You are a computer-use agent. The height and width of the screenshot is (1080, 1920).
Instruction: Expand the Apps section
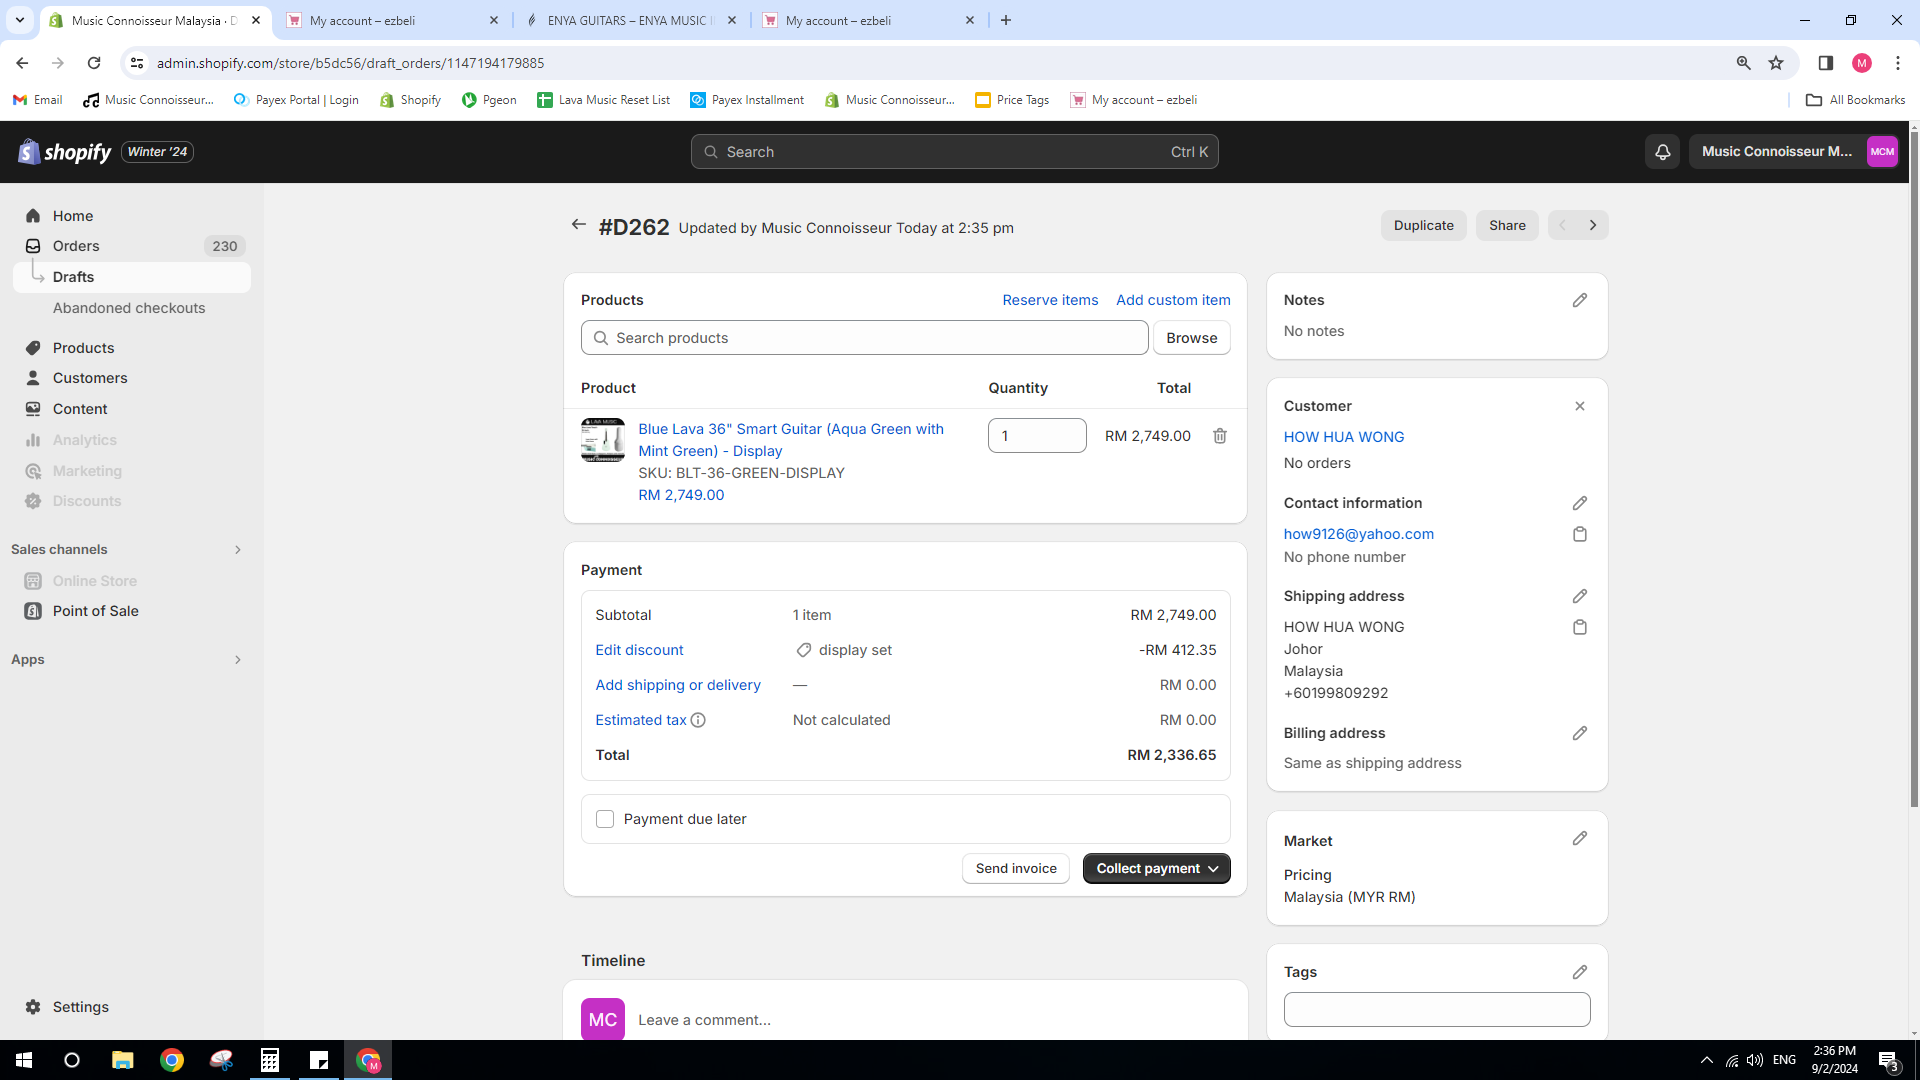237,660
